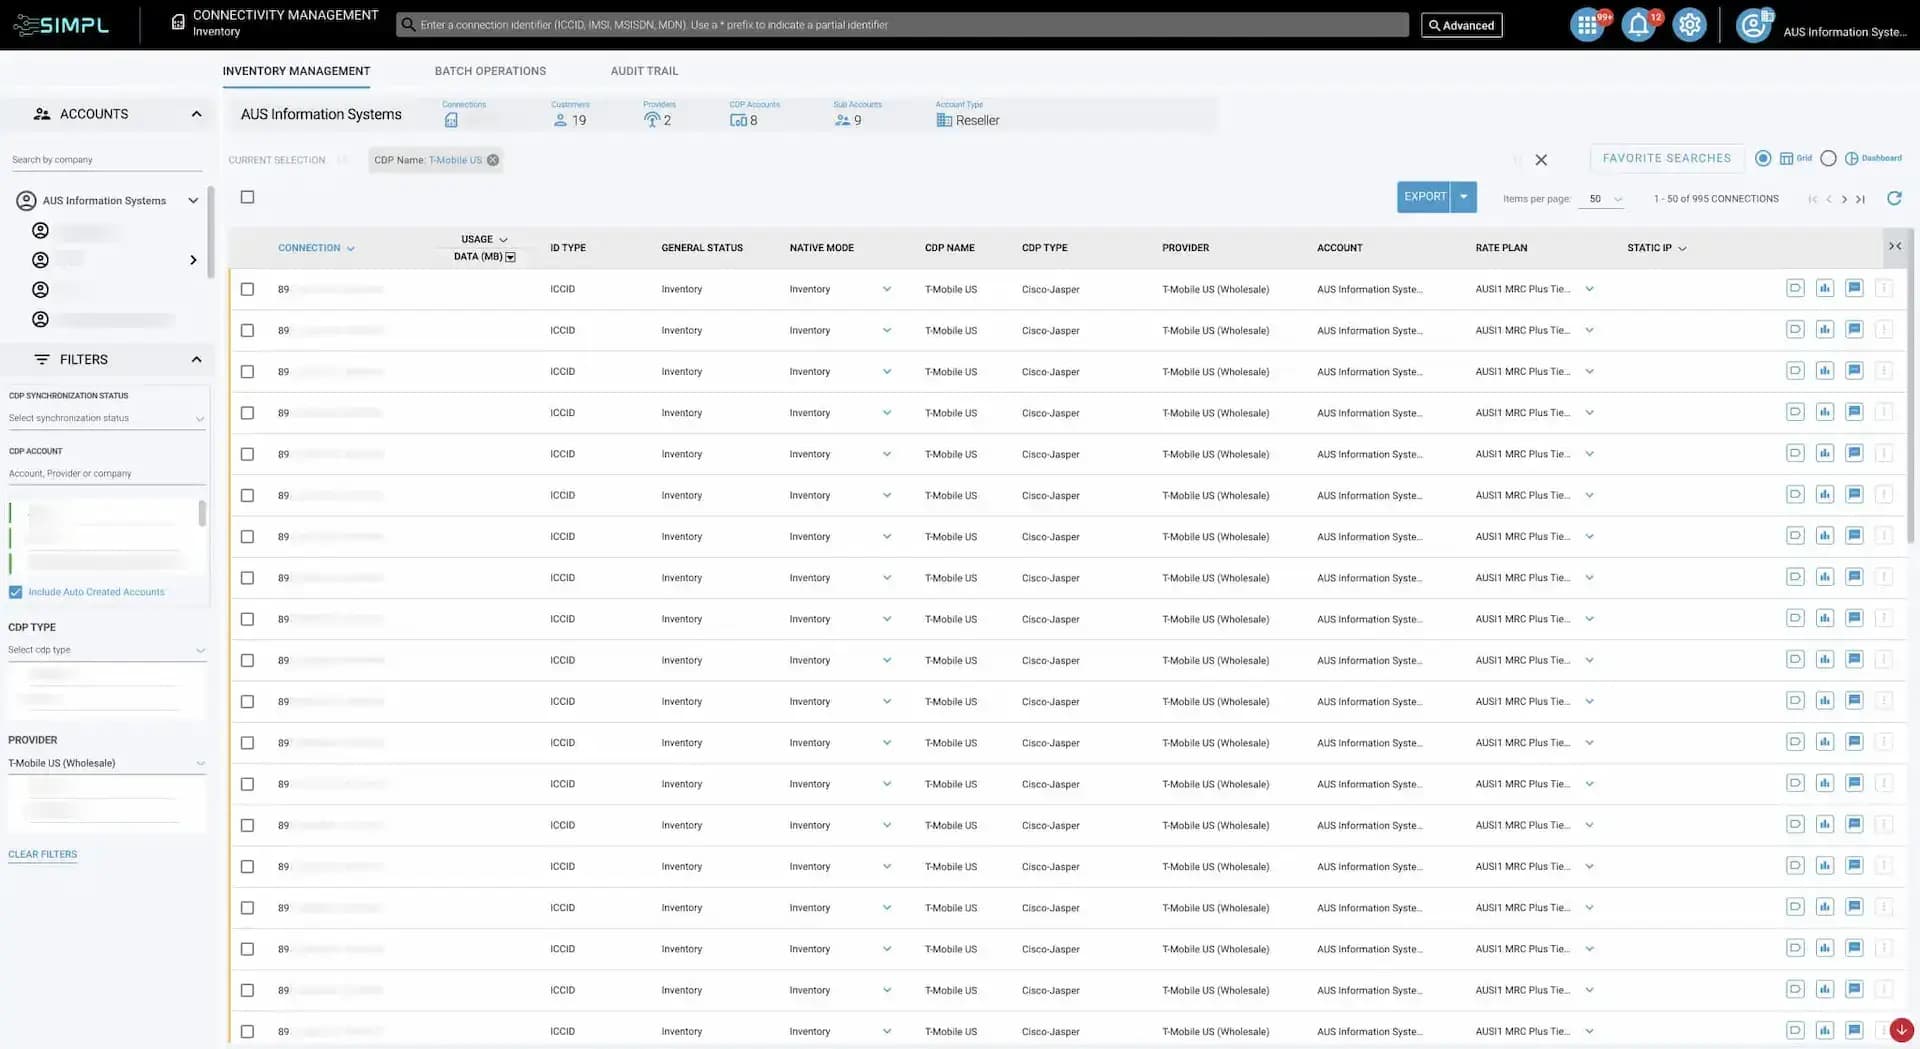Click the red scroll-down arrow button
The height and width of the screenshot is (1049, 1920).
[1901, 1029]
